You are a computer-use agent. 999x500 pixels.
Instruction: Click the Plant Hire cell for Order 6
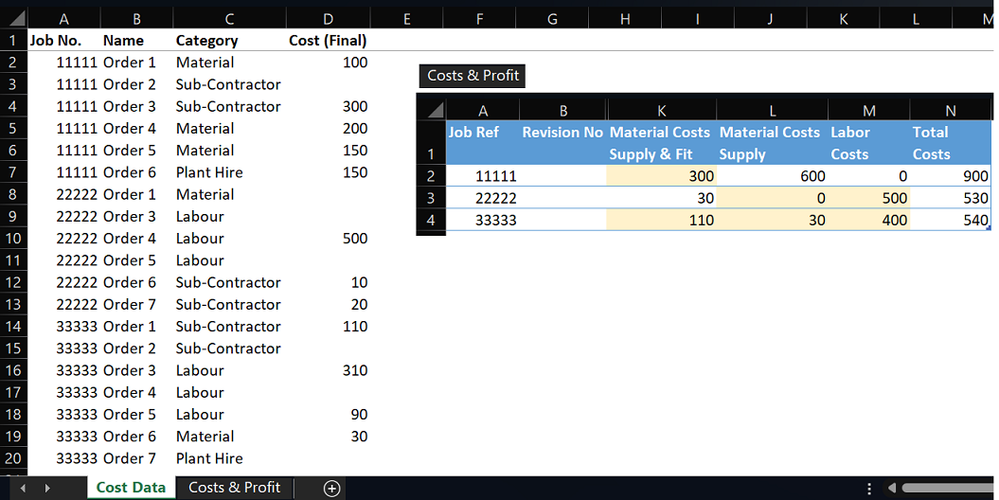(229, 172)
